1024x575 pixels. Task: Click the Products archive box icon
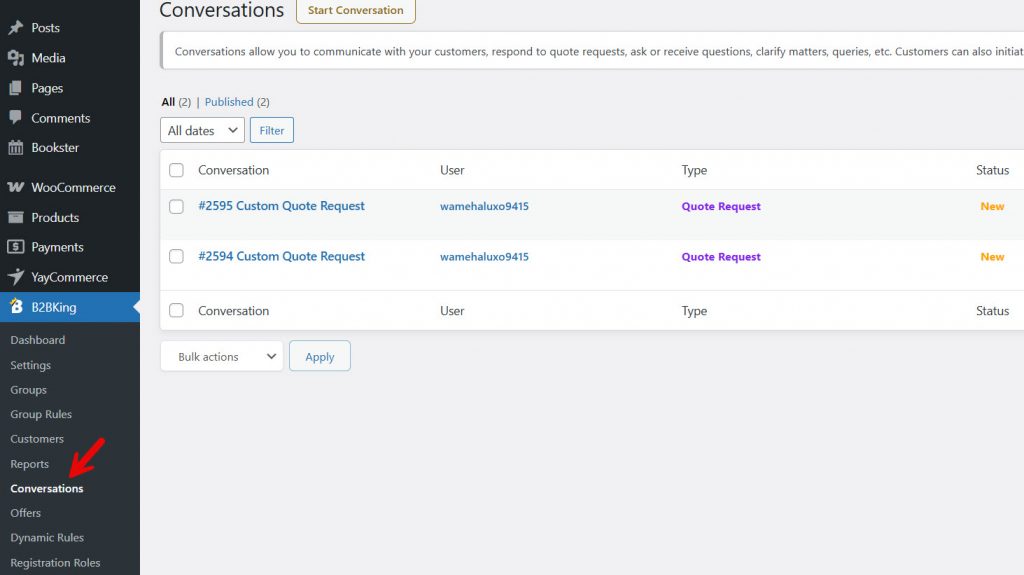point(16,217)
